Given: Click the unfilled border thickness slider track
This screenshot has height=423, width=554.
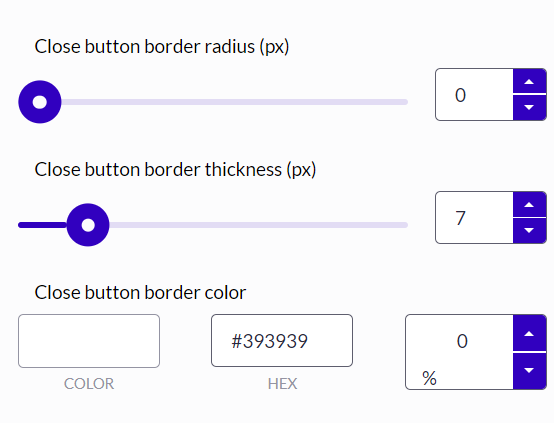Looking at the screenshot, I should pyautogui.click(x=259, y=225).
